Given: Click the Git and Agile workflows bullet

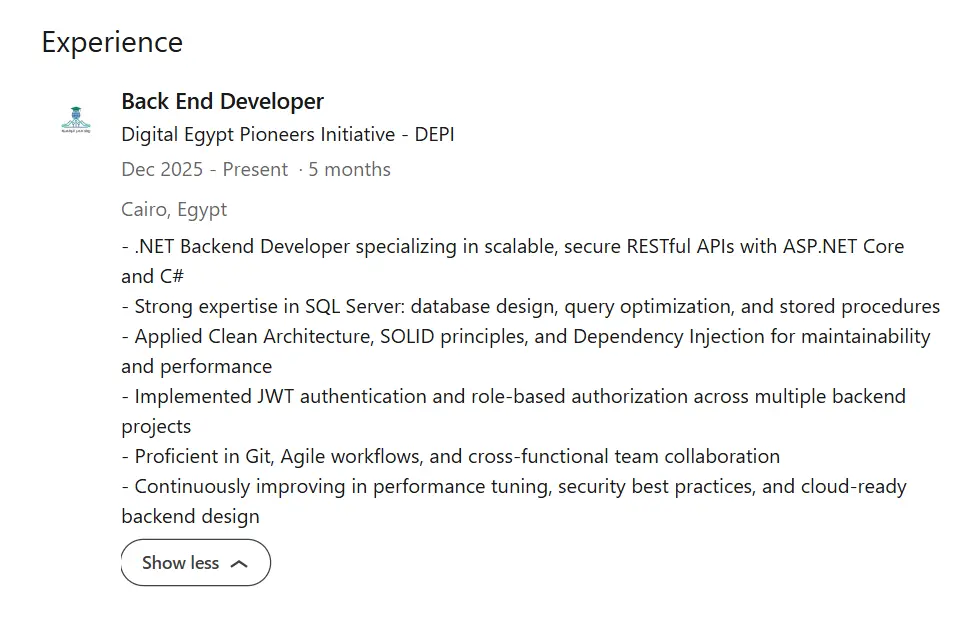Looking at the screenshot, I should coord(451,457).
